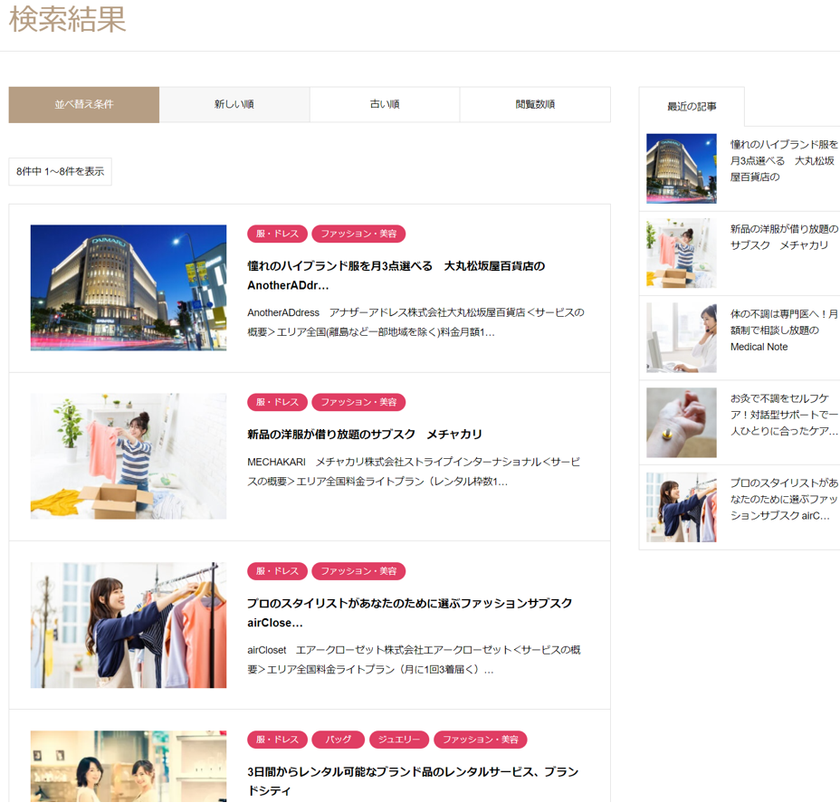Open sidebar Medical Note operator thumbnail

pos(681,337)
